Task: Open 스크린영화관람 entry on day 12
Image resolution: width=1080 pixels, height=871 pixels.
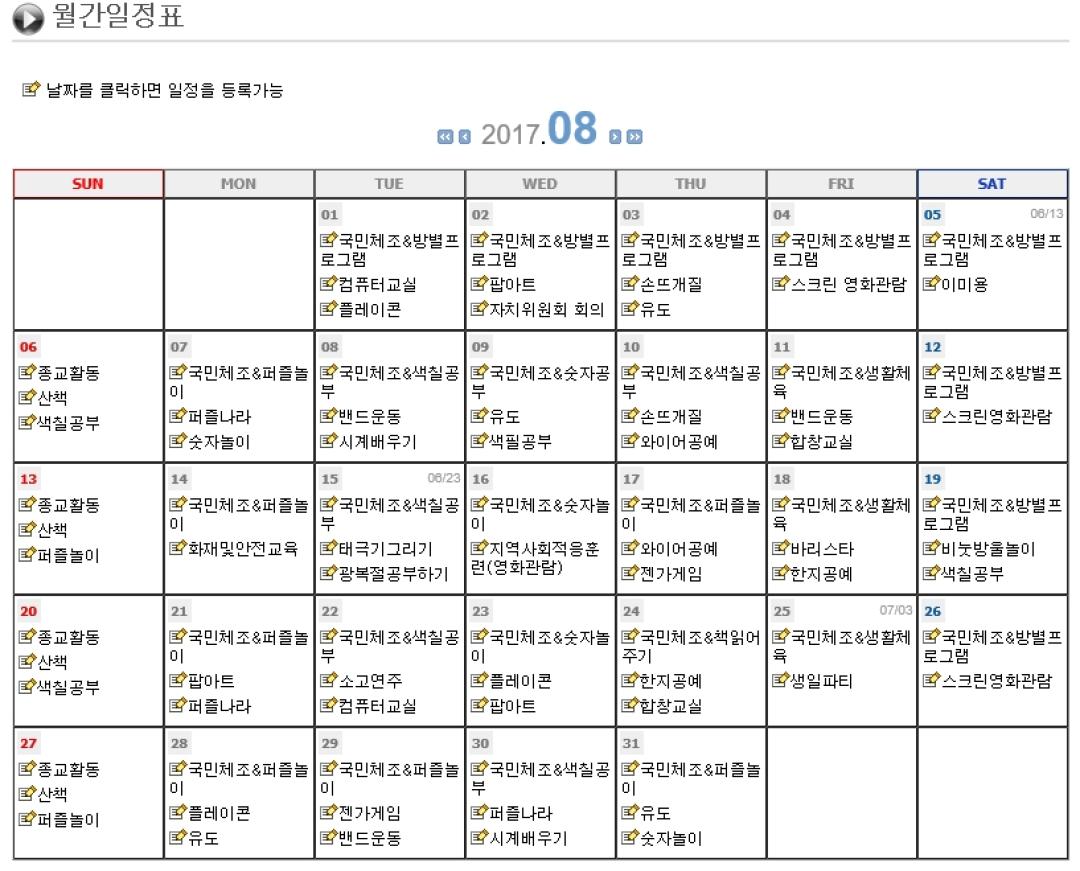Action: (x=997, y=417)
